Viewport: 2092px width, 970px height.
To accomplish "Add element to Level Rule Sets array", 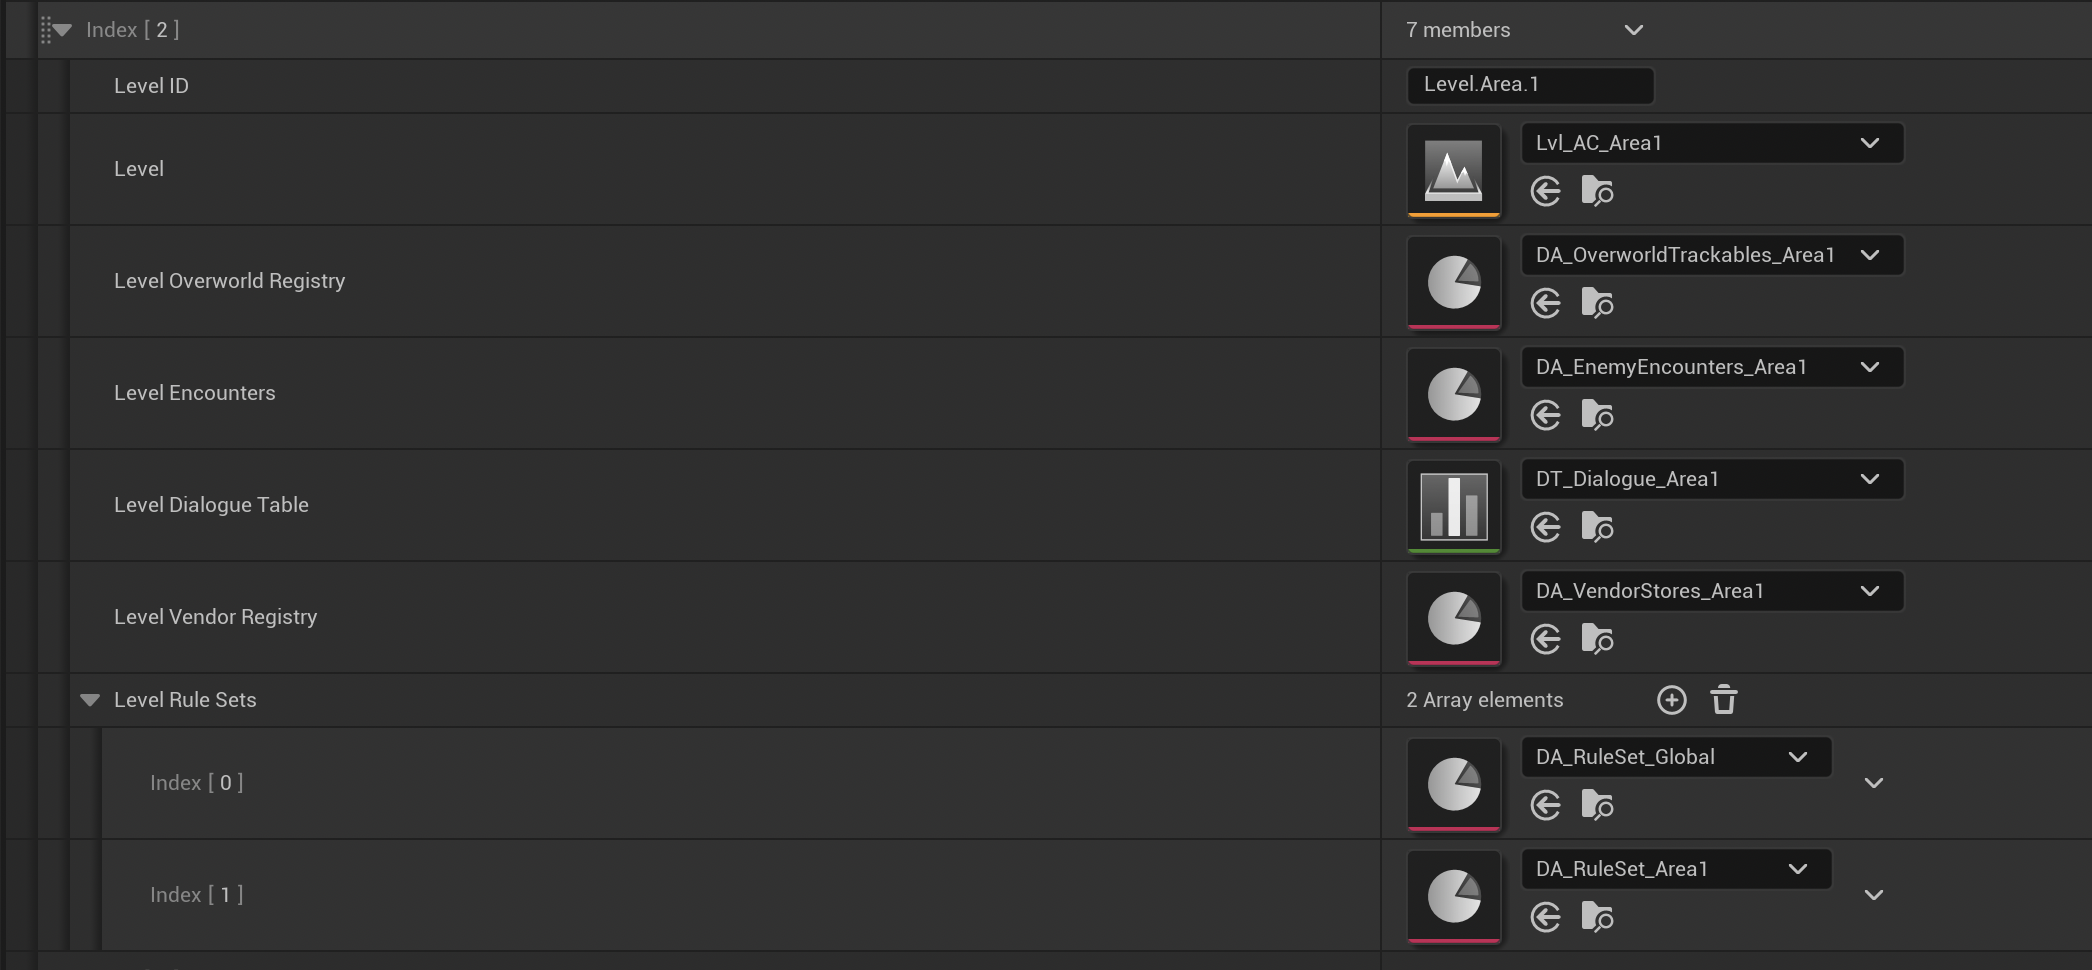I will tap(1671, 700).
